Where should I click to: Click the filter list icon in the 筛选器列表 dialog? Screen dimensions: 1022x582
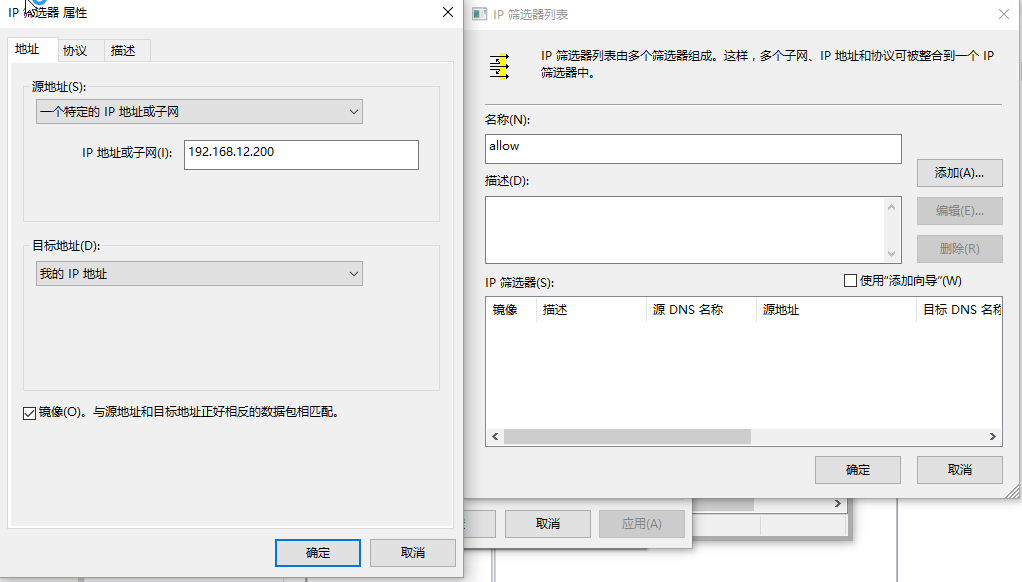498,65
